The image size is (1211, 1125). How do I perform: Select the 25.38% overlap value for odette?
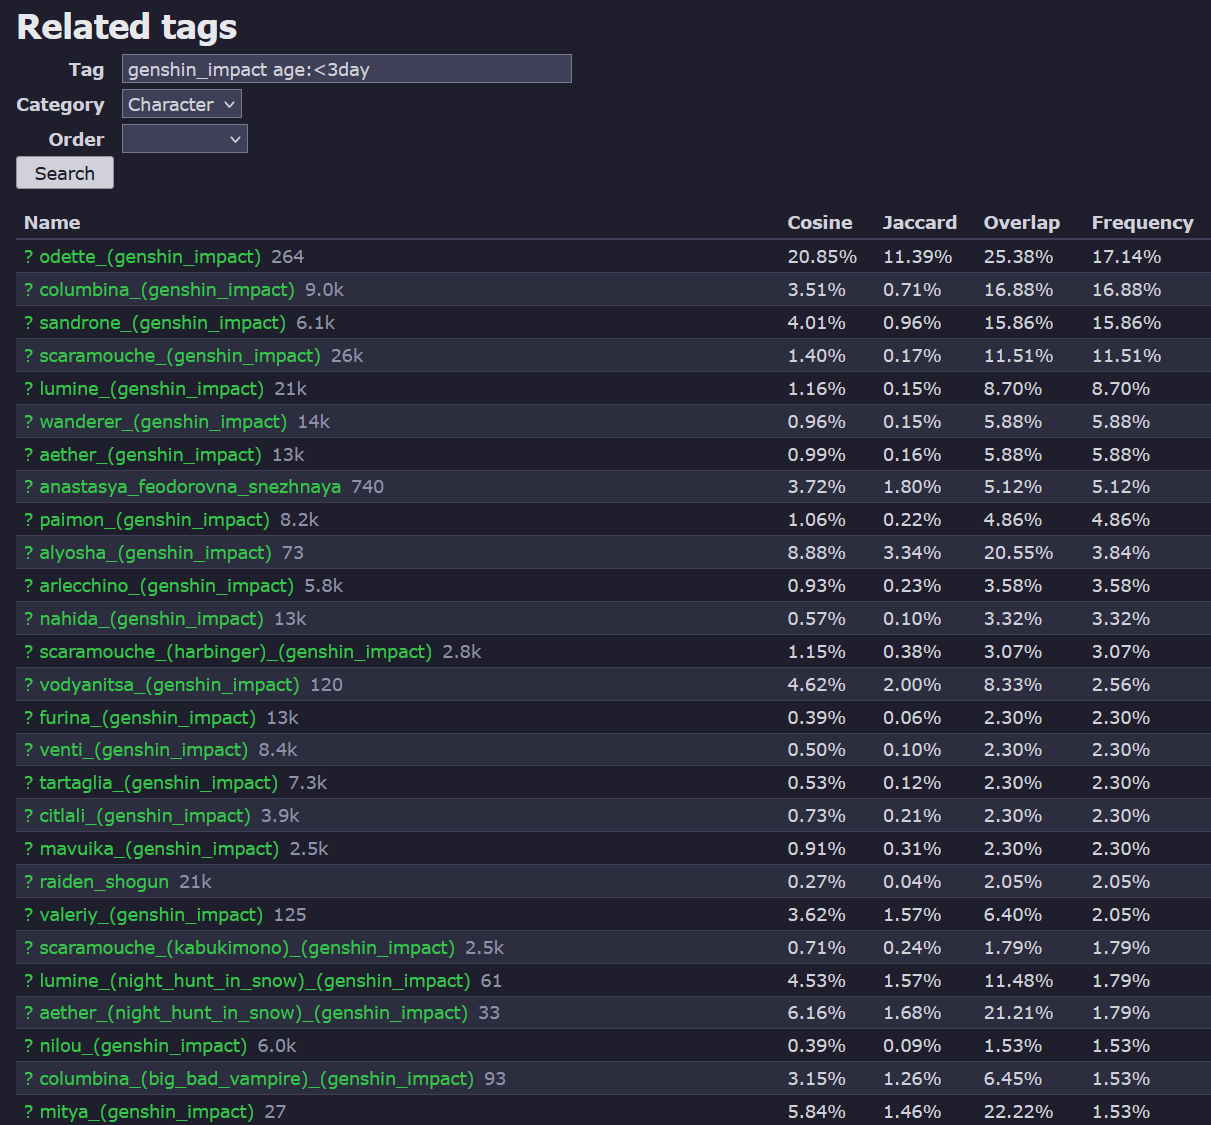(x=1019, y=257)
